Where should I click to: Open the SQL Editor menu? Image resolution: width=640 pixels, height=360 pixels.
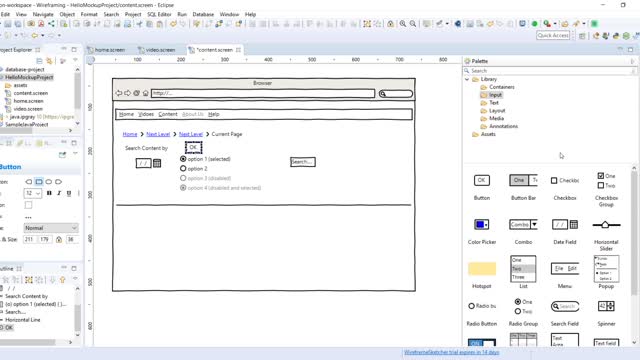[x=159, y=14]
